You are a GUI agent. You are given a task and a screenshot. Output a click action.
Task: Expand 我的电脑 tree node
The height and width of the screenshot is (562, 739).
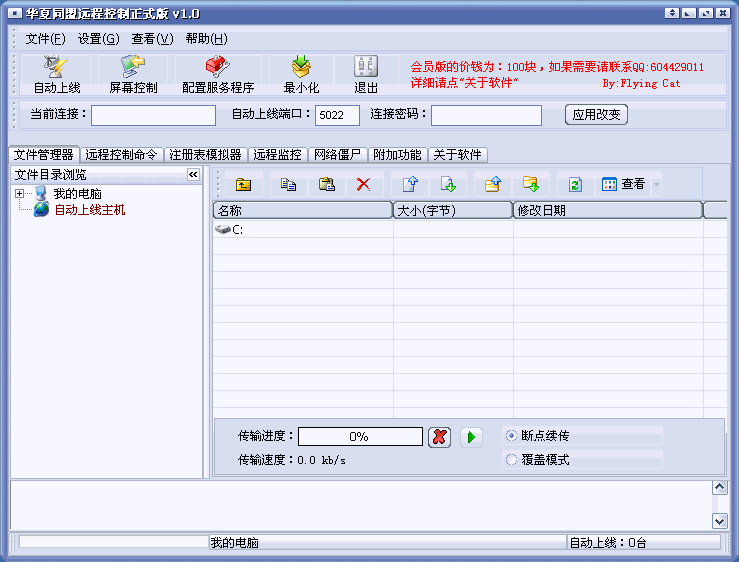click(19, 193)
